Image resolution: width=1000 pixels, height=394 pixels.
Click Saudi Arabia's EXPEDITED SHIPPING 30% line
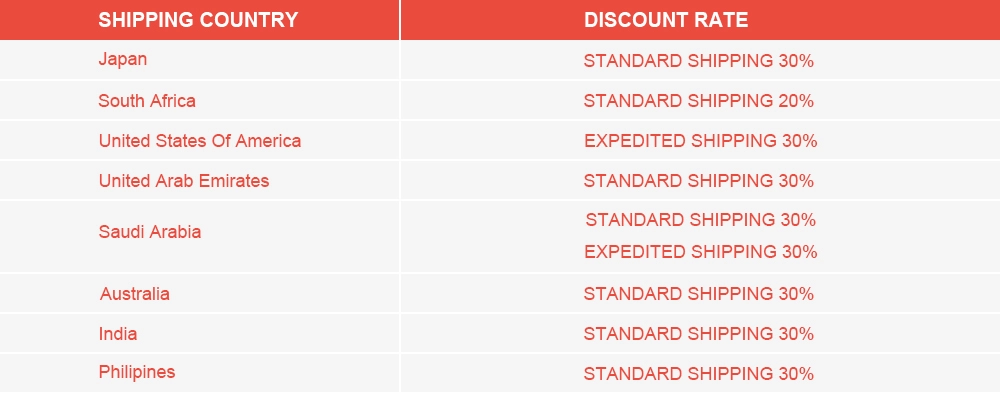pyautogui.click(x=700, y=252)
